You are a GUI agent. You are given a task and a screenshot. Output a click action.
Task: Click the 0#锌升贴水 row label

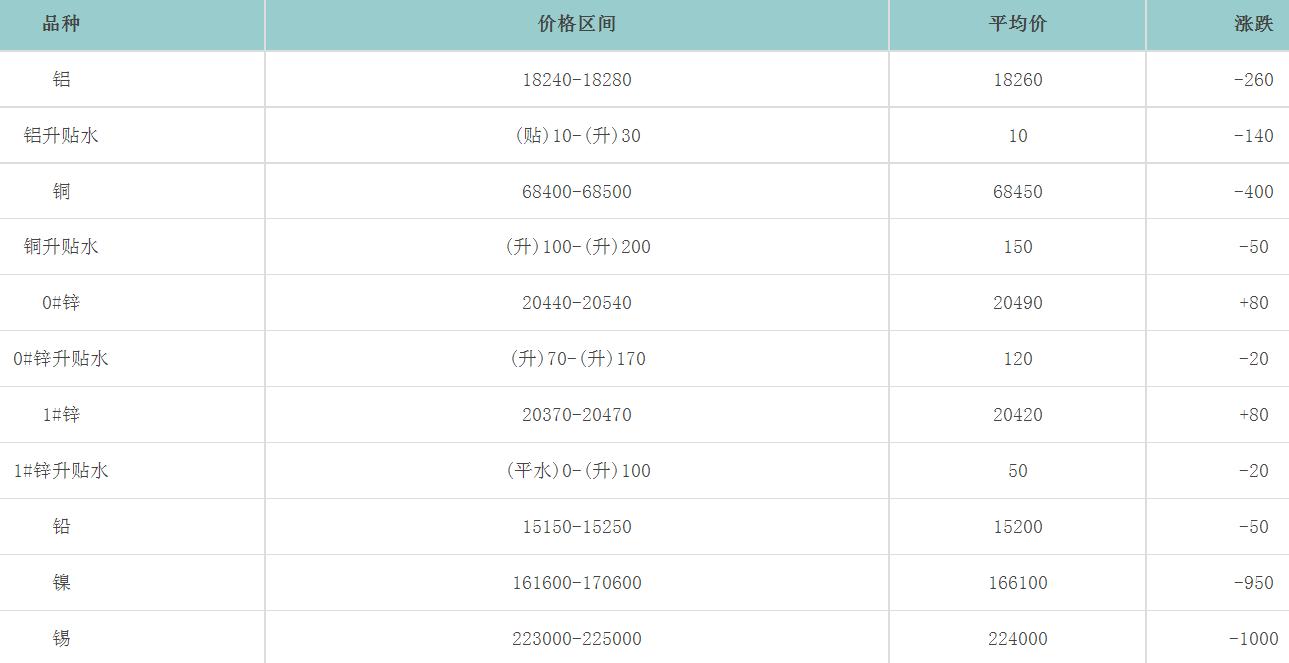click(x=61, y=359)
